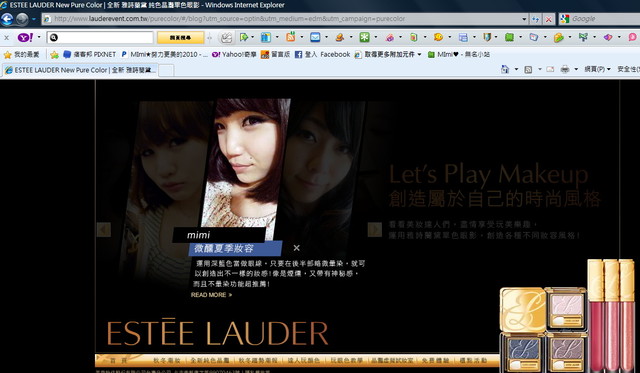Viewport: 640px width, 373px height.
Task: Open the Yahoo! logo dropdown arrow
Action: coord(39,37)
